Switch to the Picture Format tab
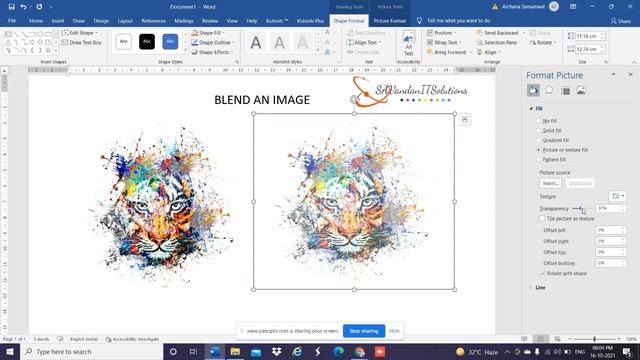 [390, 20]
